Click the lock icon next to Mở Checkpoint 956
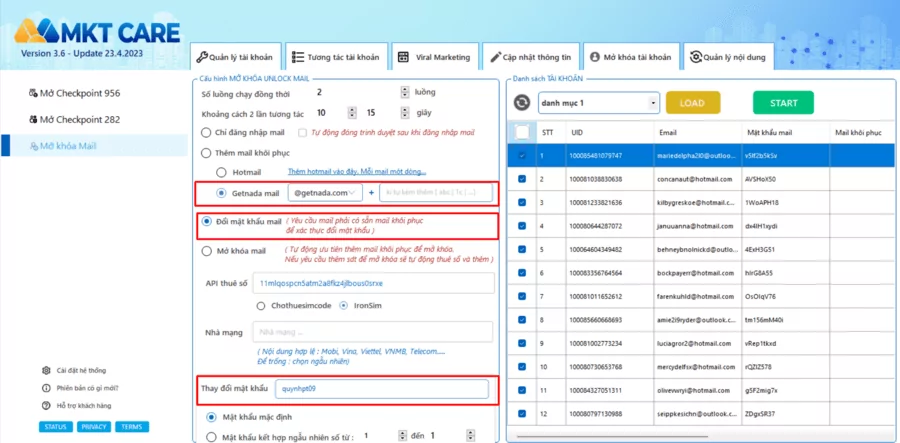The width and height of the screenshot is (900, 443). (x=34, y=93)
